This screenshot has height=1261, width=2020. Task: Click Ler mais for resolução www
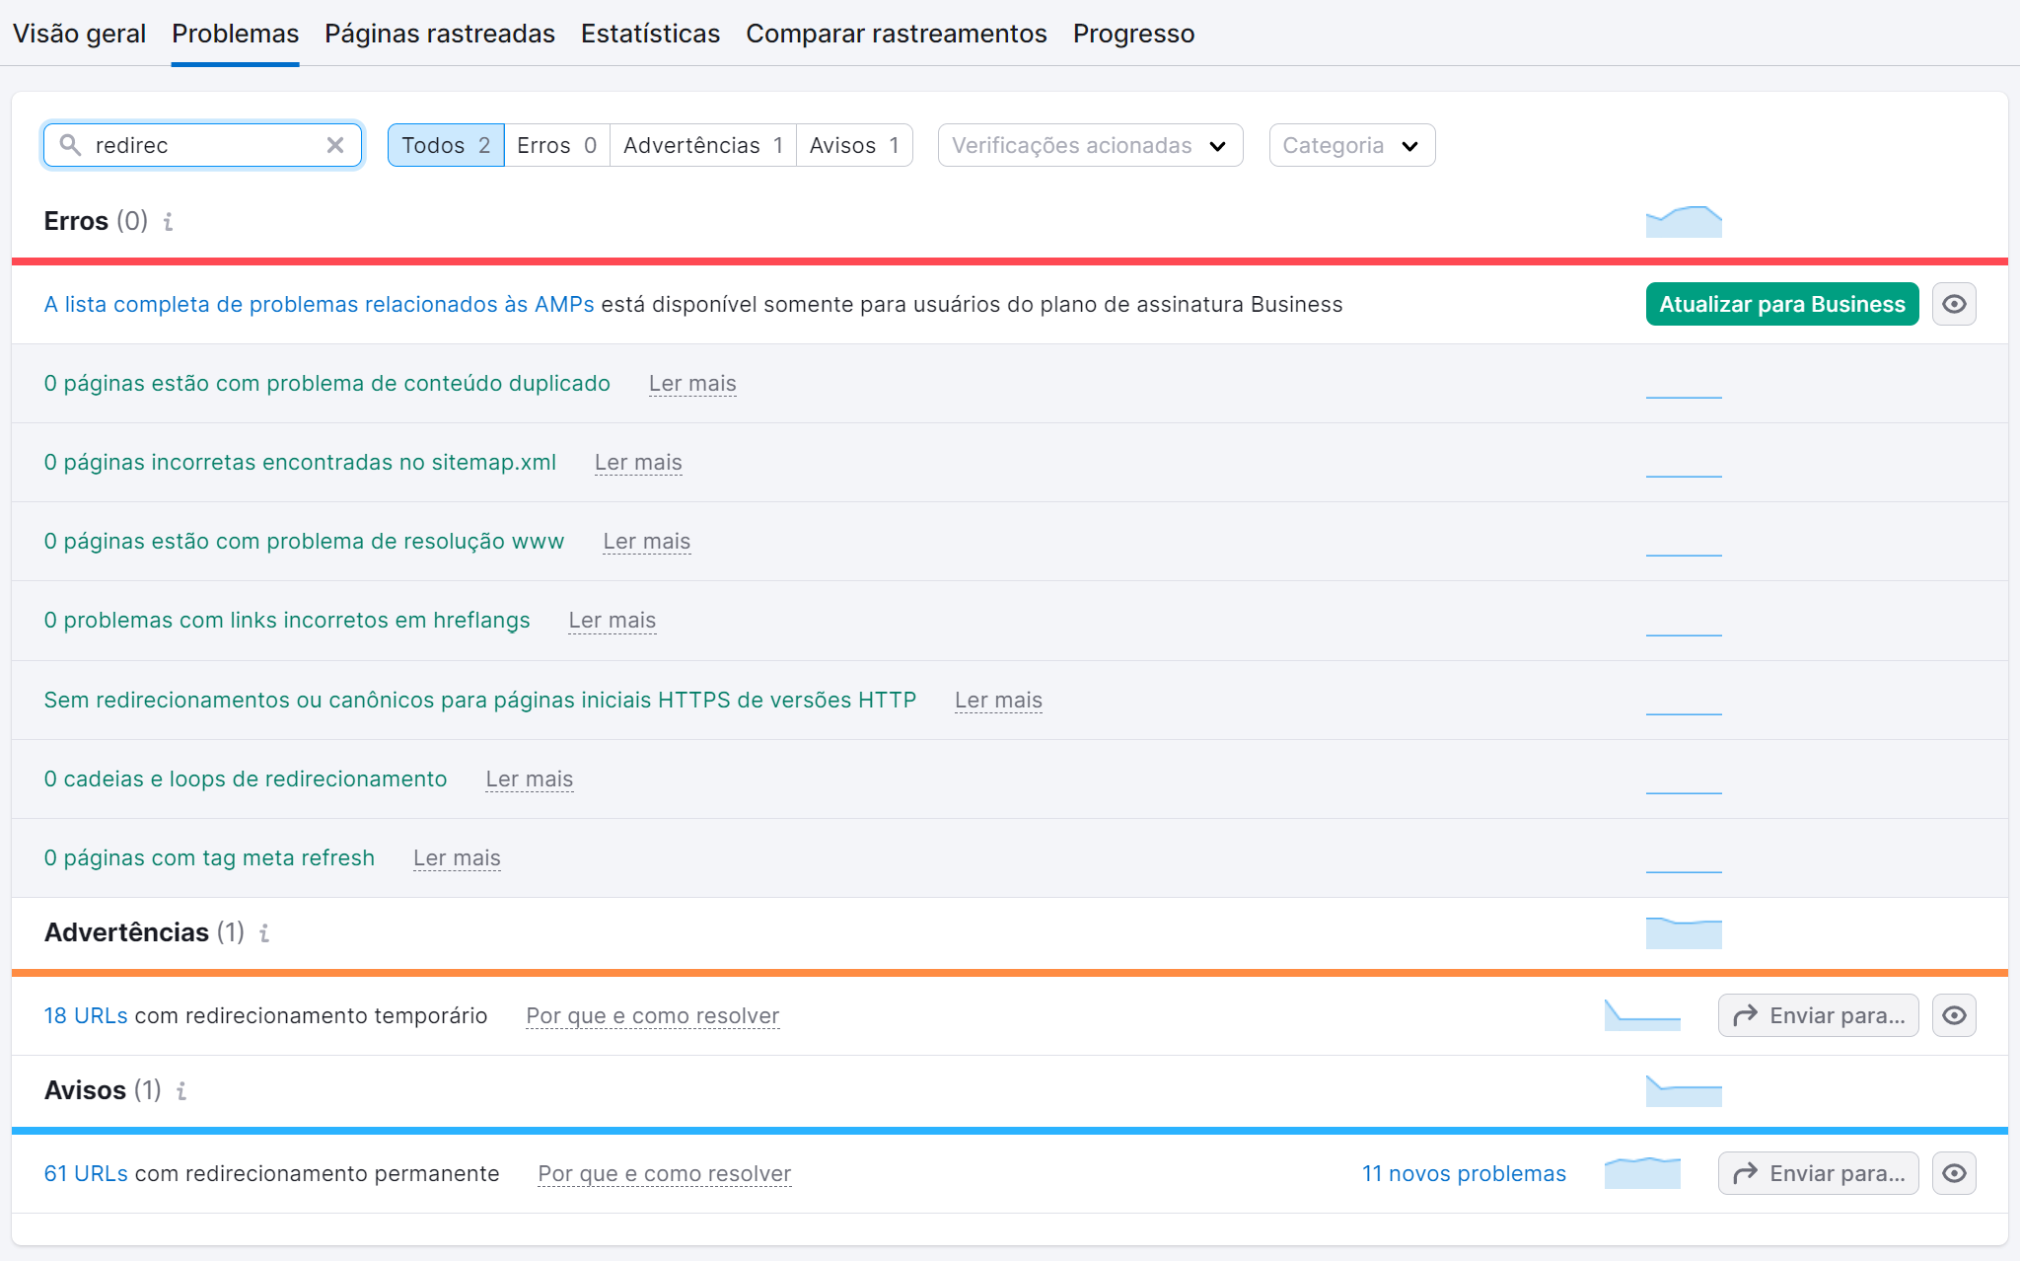coord(646,541)
